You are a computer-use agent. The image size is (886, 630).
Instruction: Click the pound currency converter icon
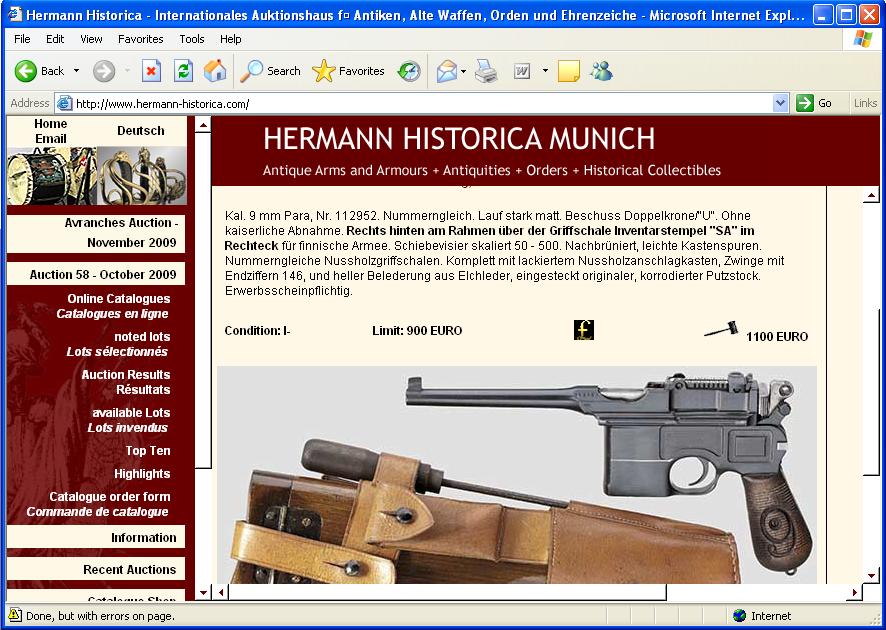pos(584,330)
